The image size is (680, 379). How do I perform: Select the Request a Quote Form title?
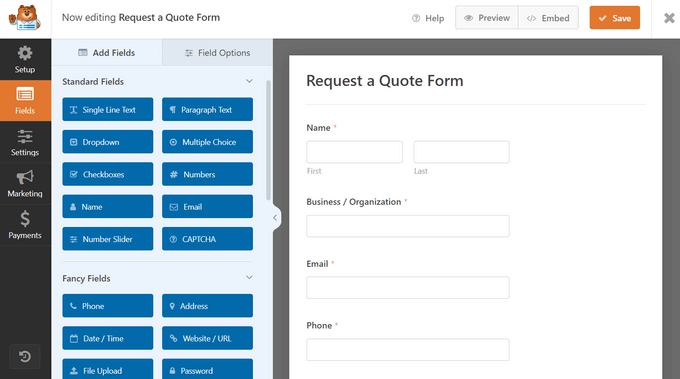[x=385, y=81]
